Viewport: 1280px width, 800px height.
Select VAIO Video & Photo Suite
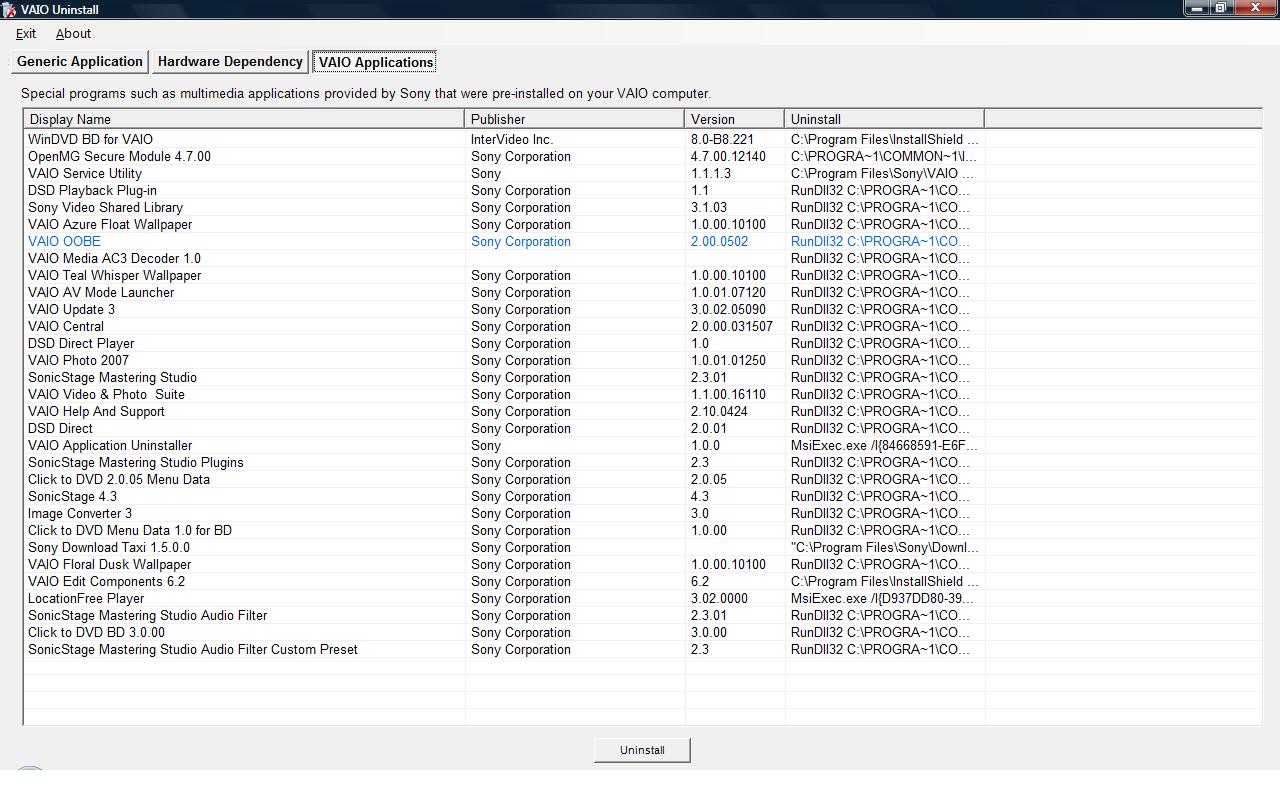tap(106, 394)
